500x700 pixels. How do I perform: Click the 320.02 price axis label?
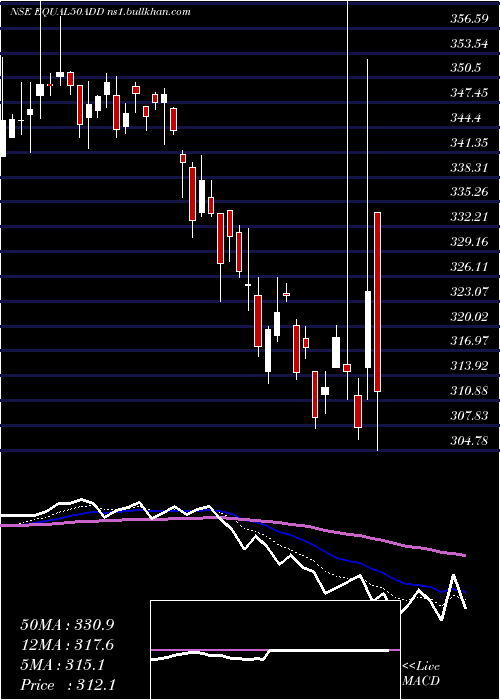(469, 316)
